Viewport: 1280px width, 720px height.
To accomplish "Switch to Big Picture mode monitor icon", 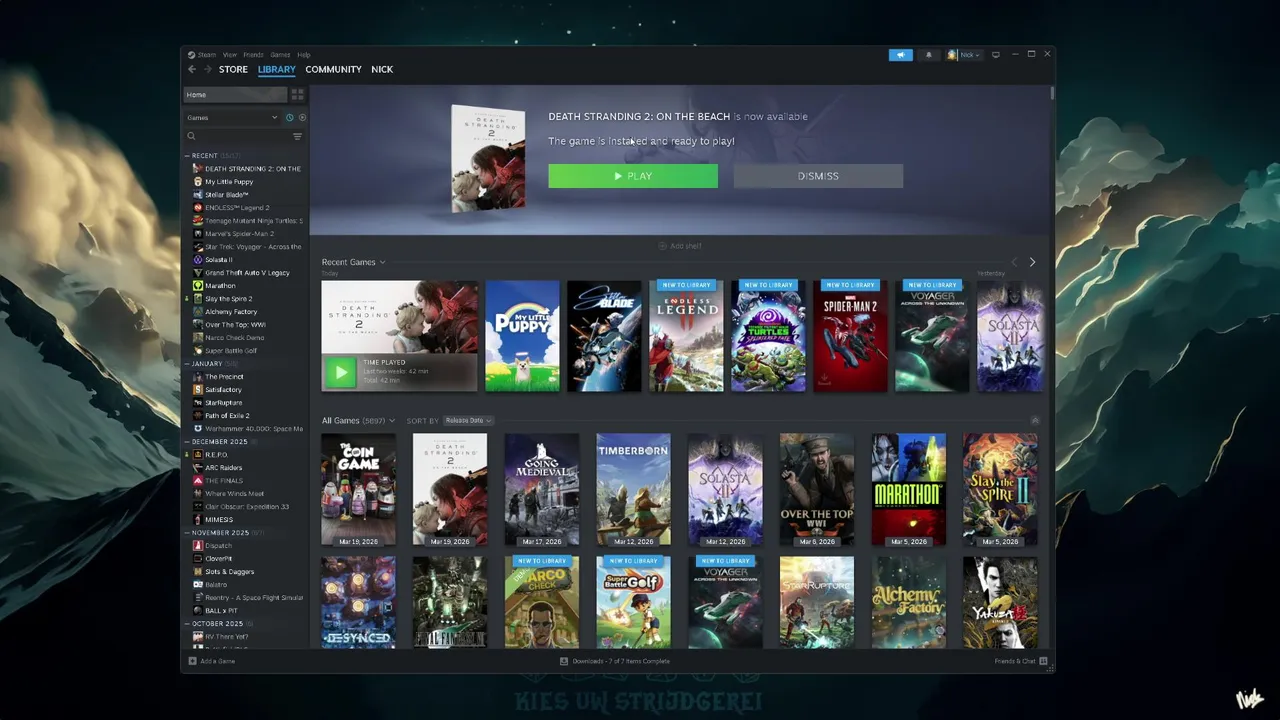I will (995, 55).
